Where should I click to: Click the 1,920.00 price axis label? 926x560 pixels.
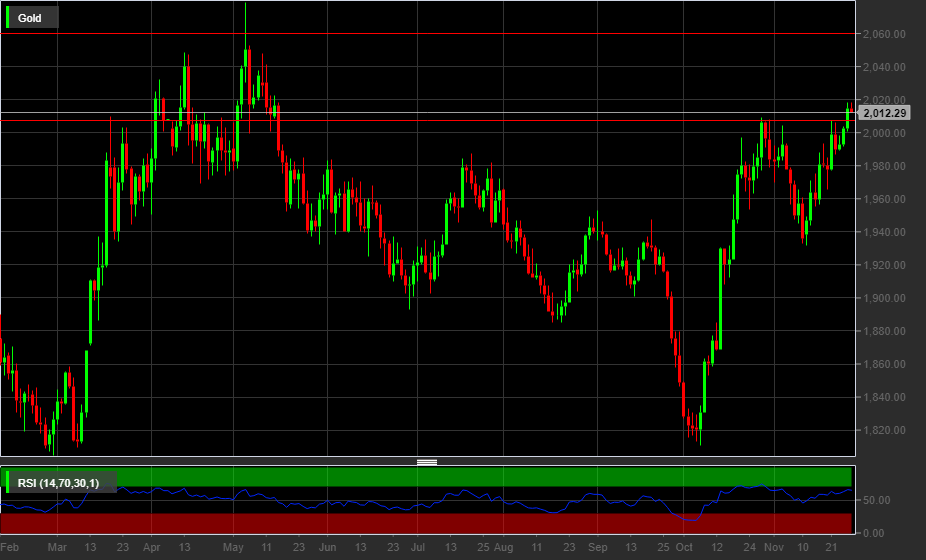point(884,265)
